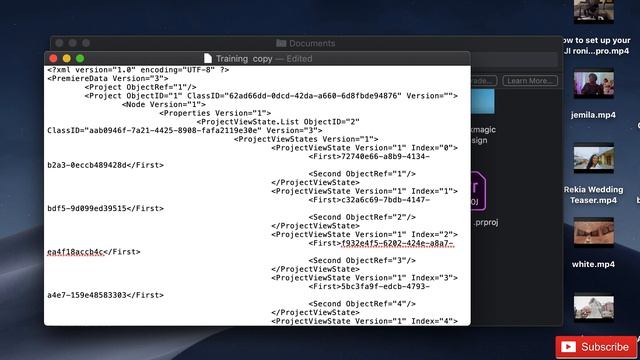
Task: Click the underlined text 'ea4f18accb4c'
Action: coord(76,252)
